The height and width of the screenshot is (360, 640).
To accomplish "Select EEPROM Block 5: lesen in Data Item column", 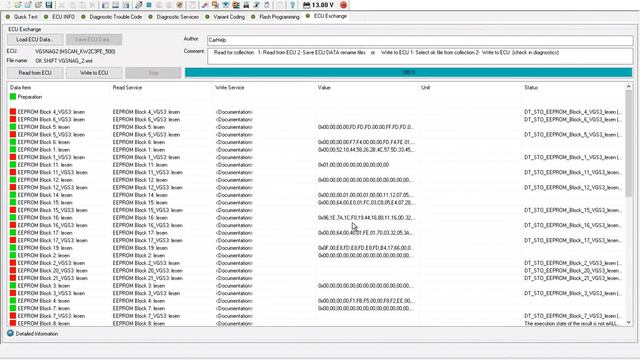I will click(44, 127).
